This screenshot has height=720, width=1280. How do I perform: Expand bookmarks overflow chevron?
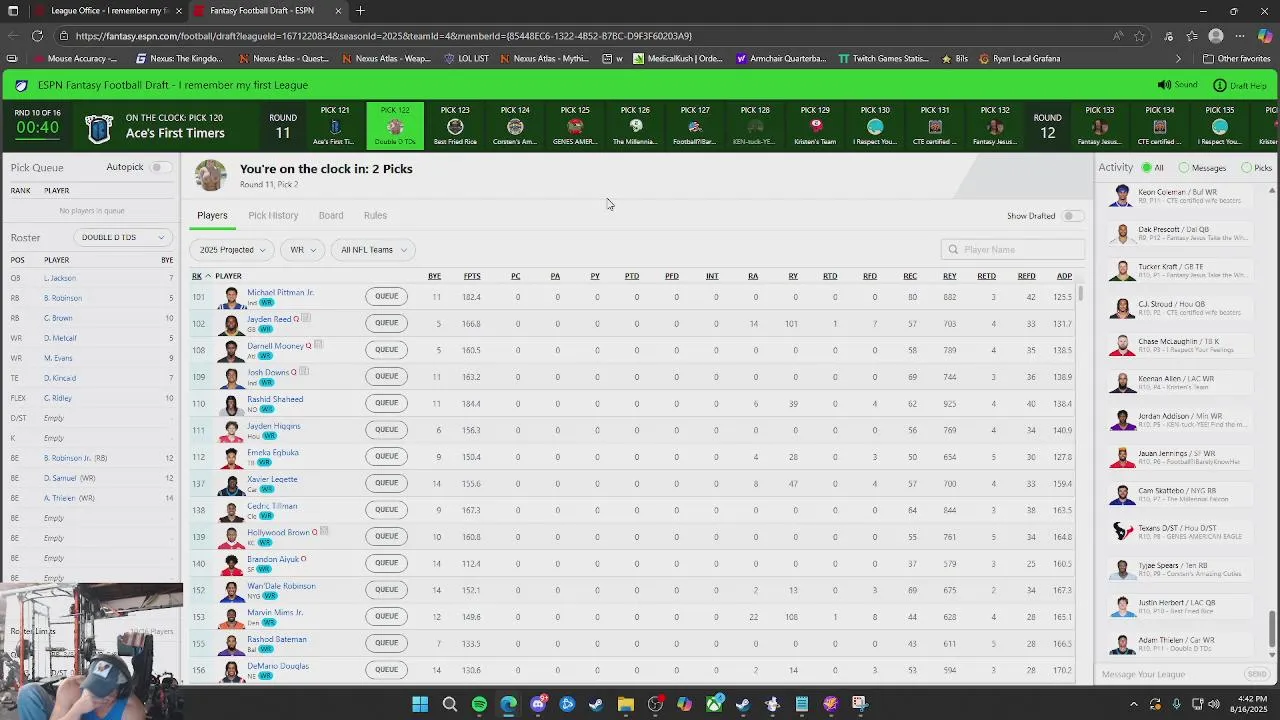point(1178,59)
